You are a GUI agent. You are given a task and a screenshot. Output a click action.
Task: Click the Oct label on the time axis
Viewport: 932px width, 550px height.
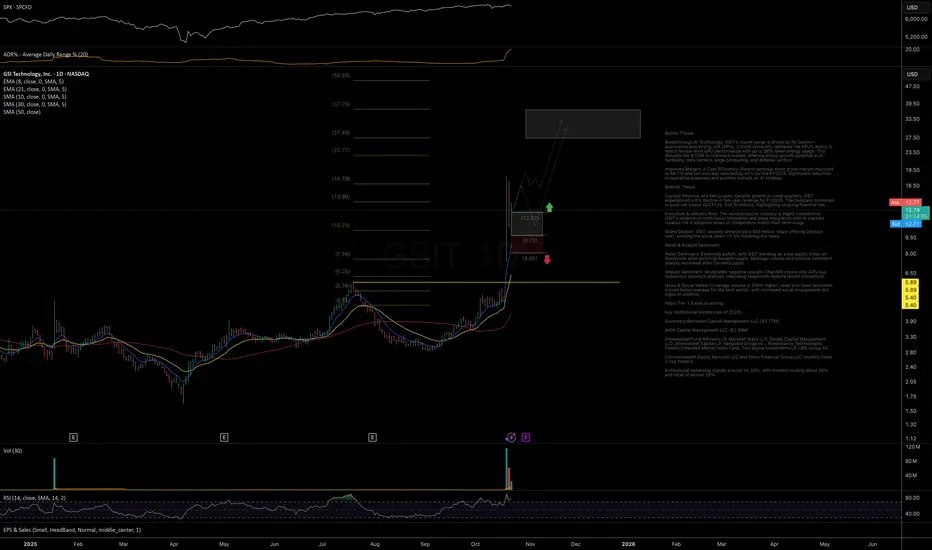[x=475, y=544]
